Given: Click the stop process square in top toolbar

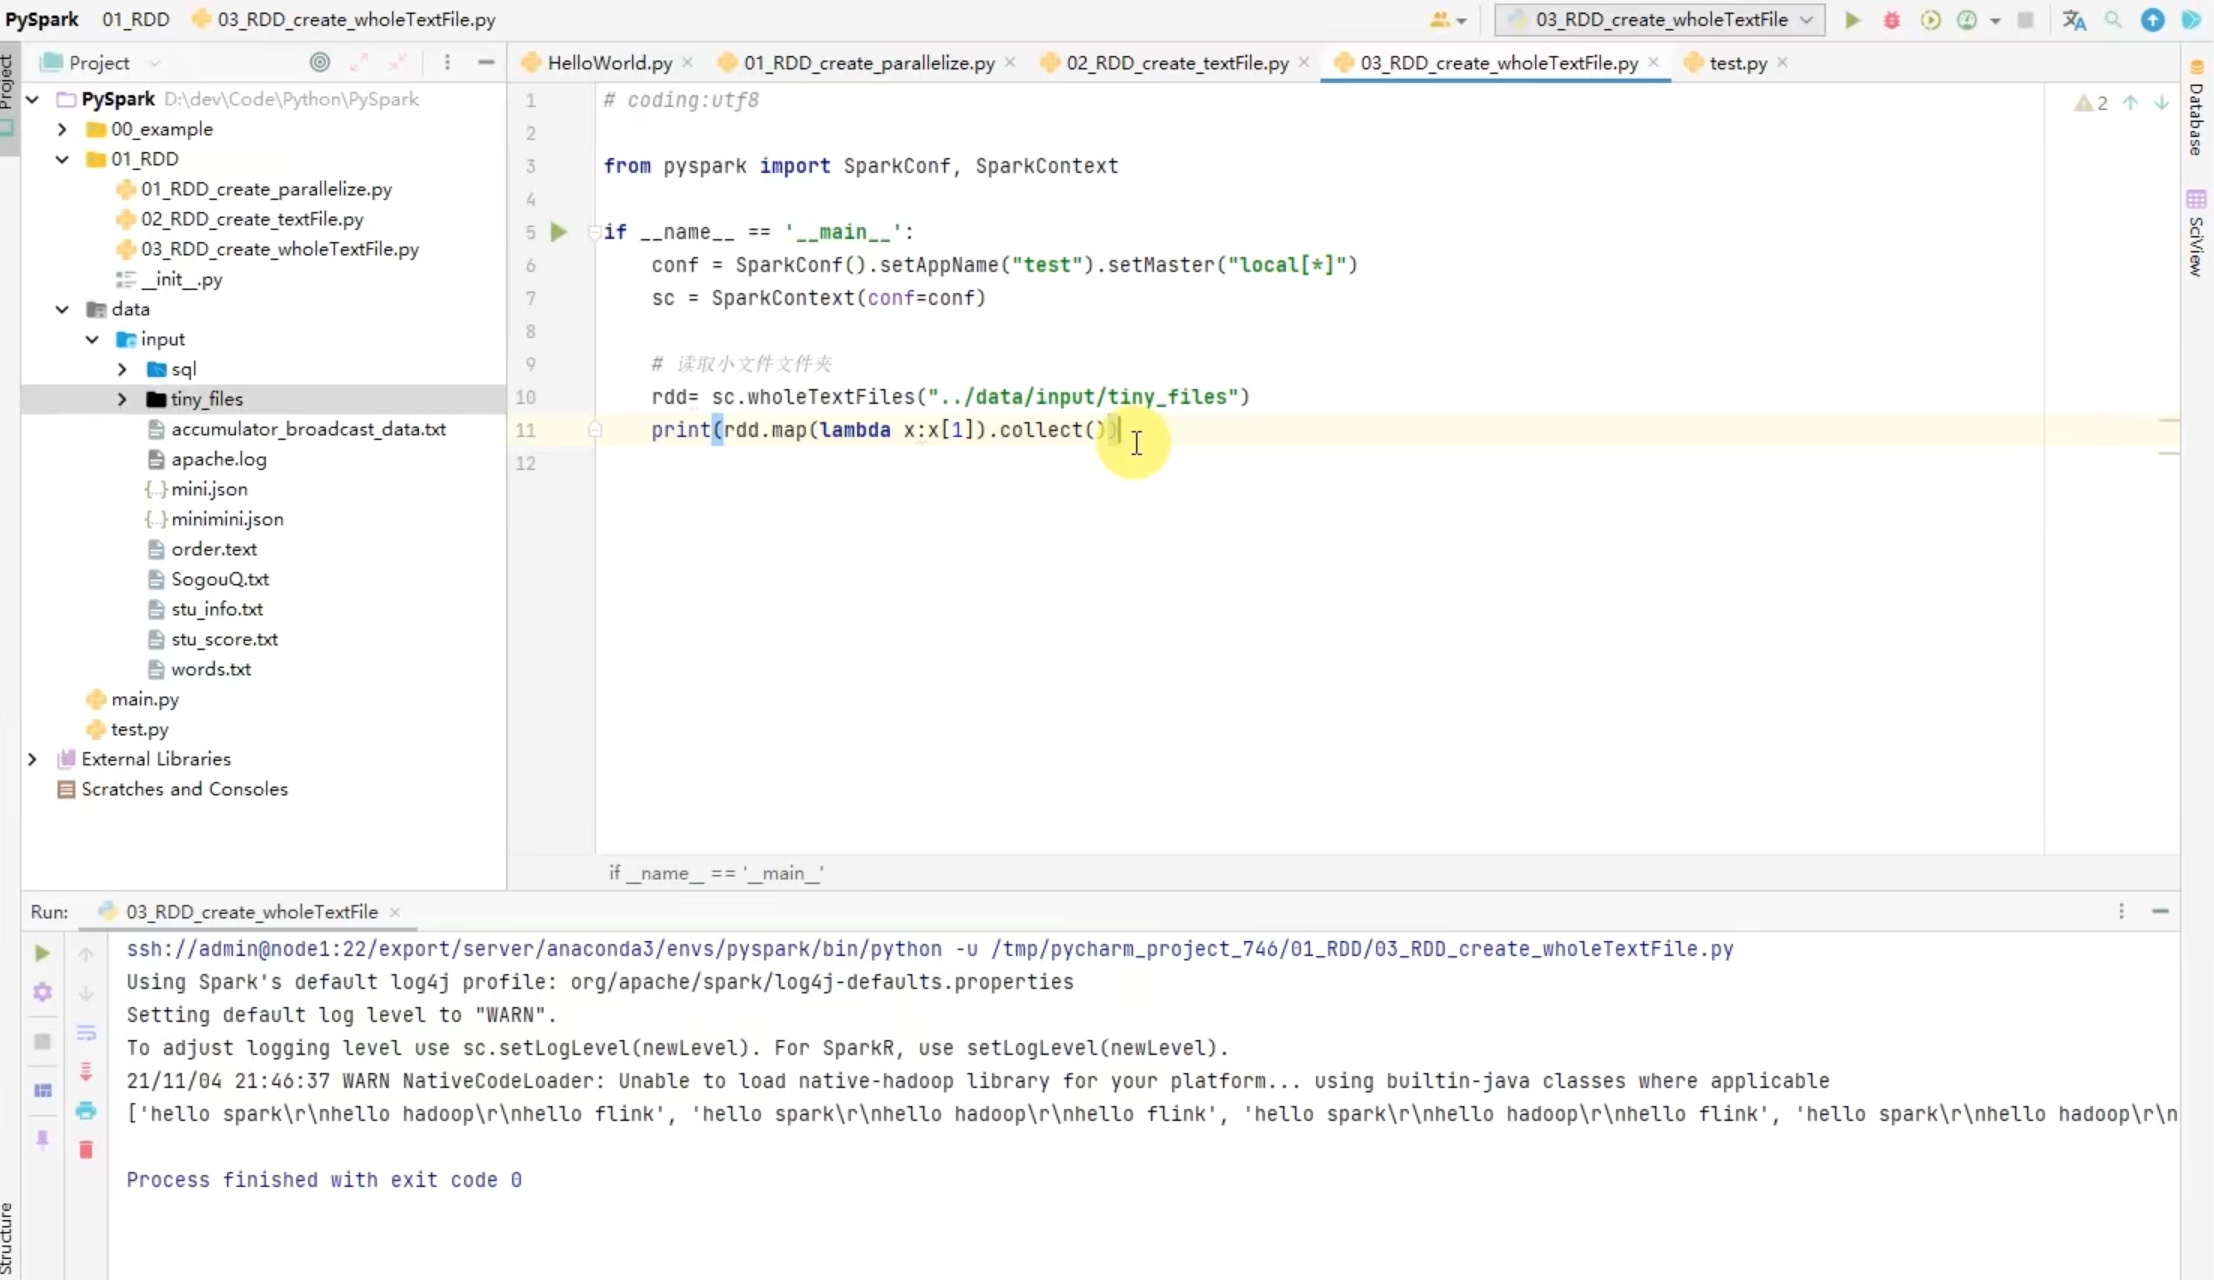Looking at the screenshot, I should [2026, 20].
